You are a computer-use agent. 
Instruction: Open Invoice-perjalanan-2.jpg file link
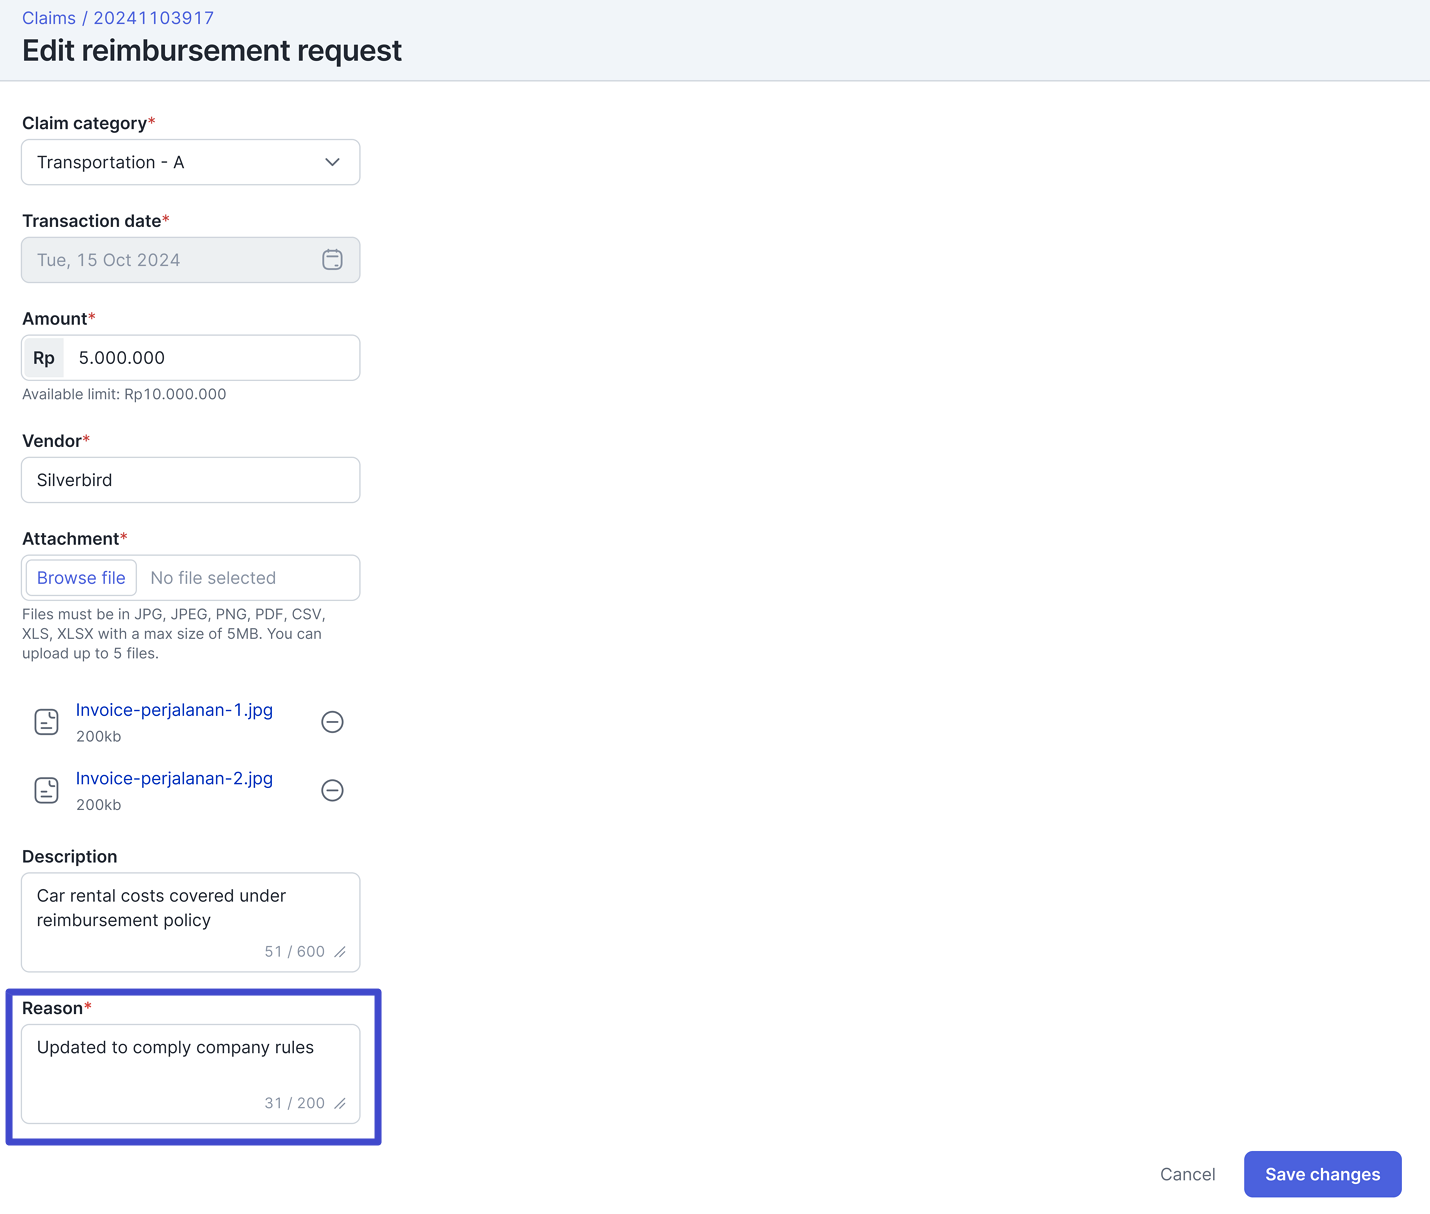174,778
